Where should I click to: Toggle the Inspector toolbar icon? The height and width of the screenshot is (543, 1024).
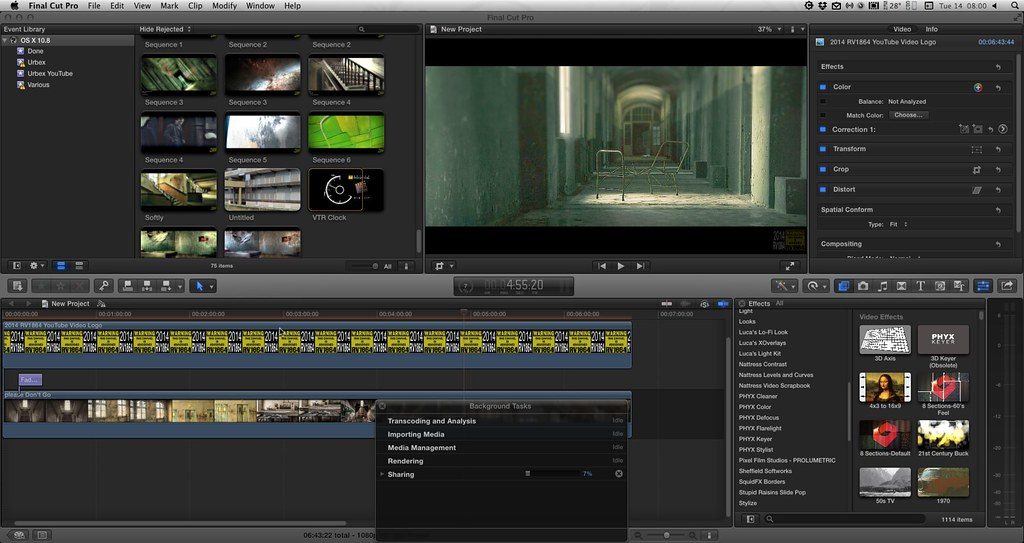983,286
